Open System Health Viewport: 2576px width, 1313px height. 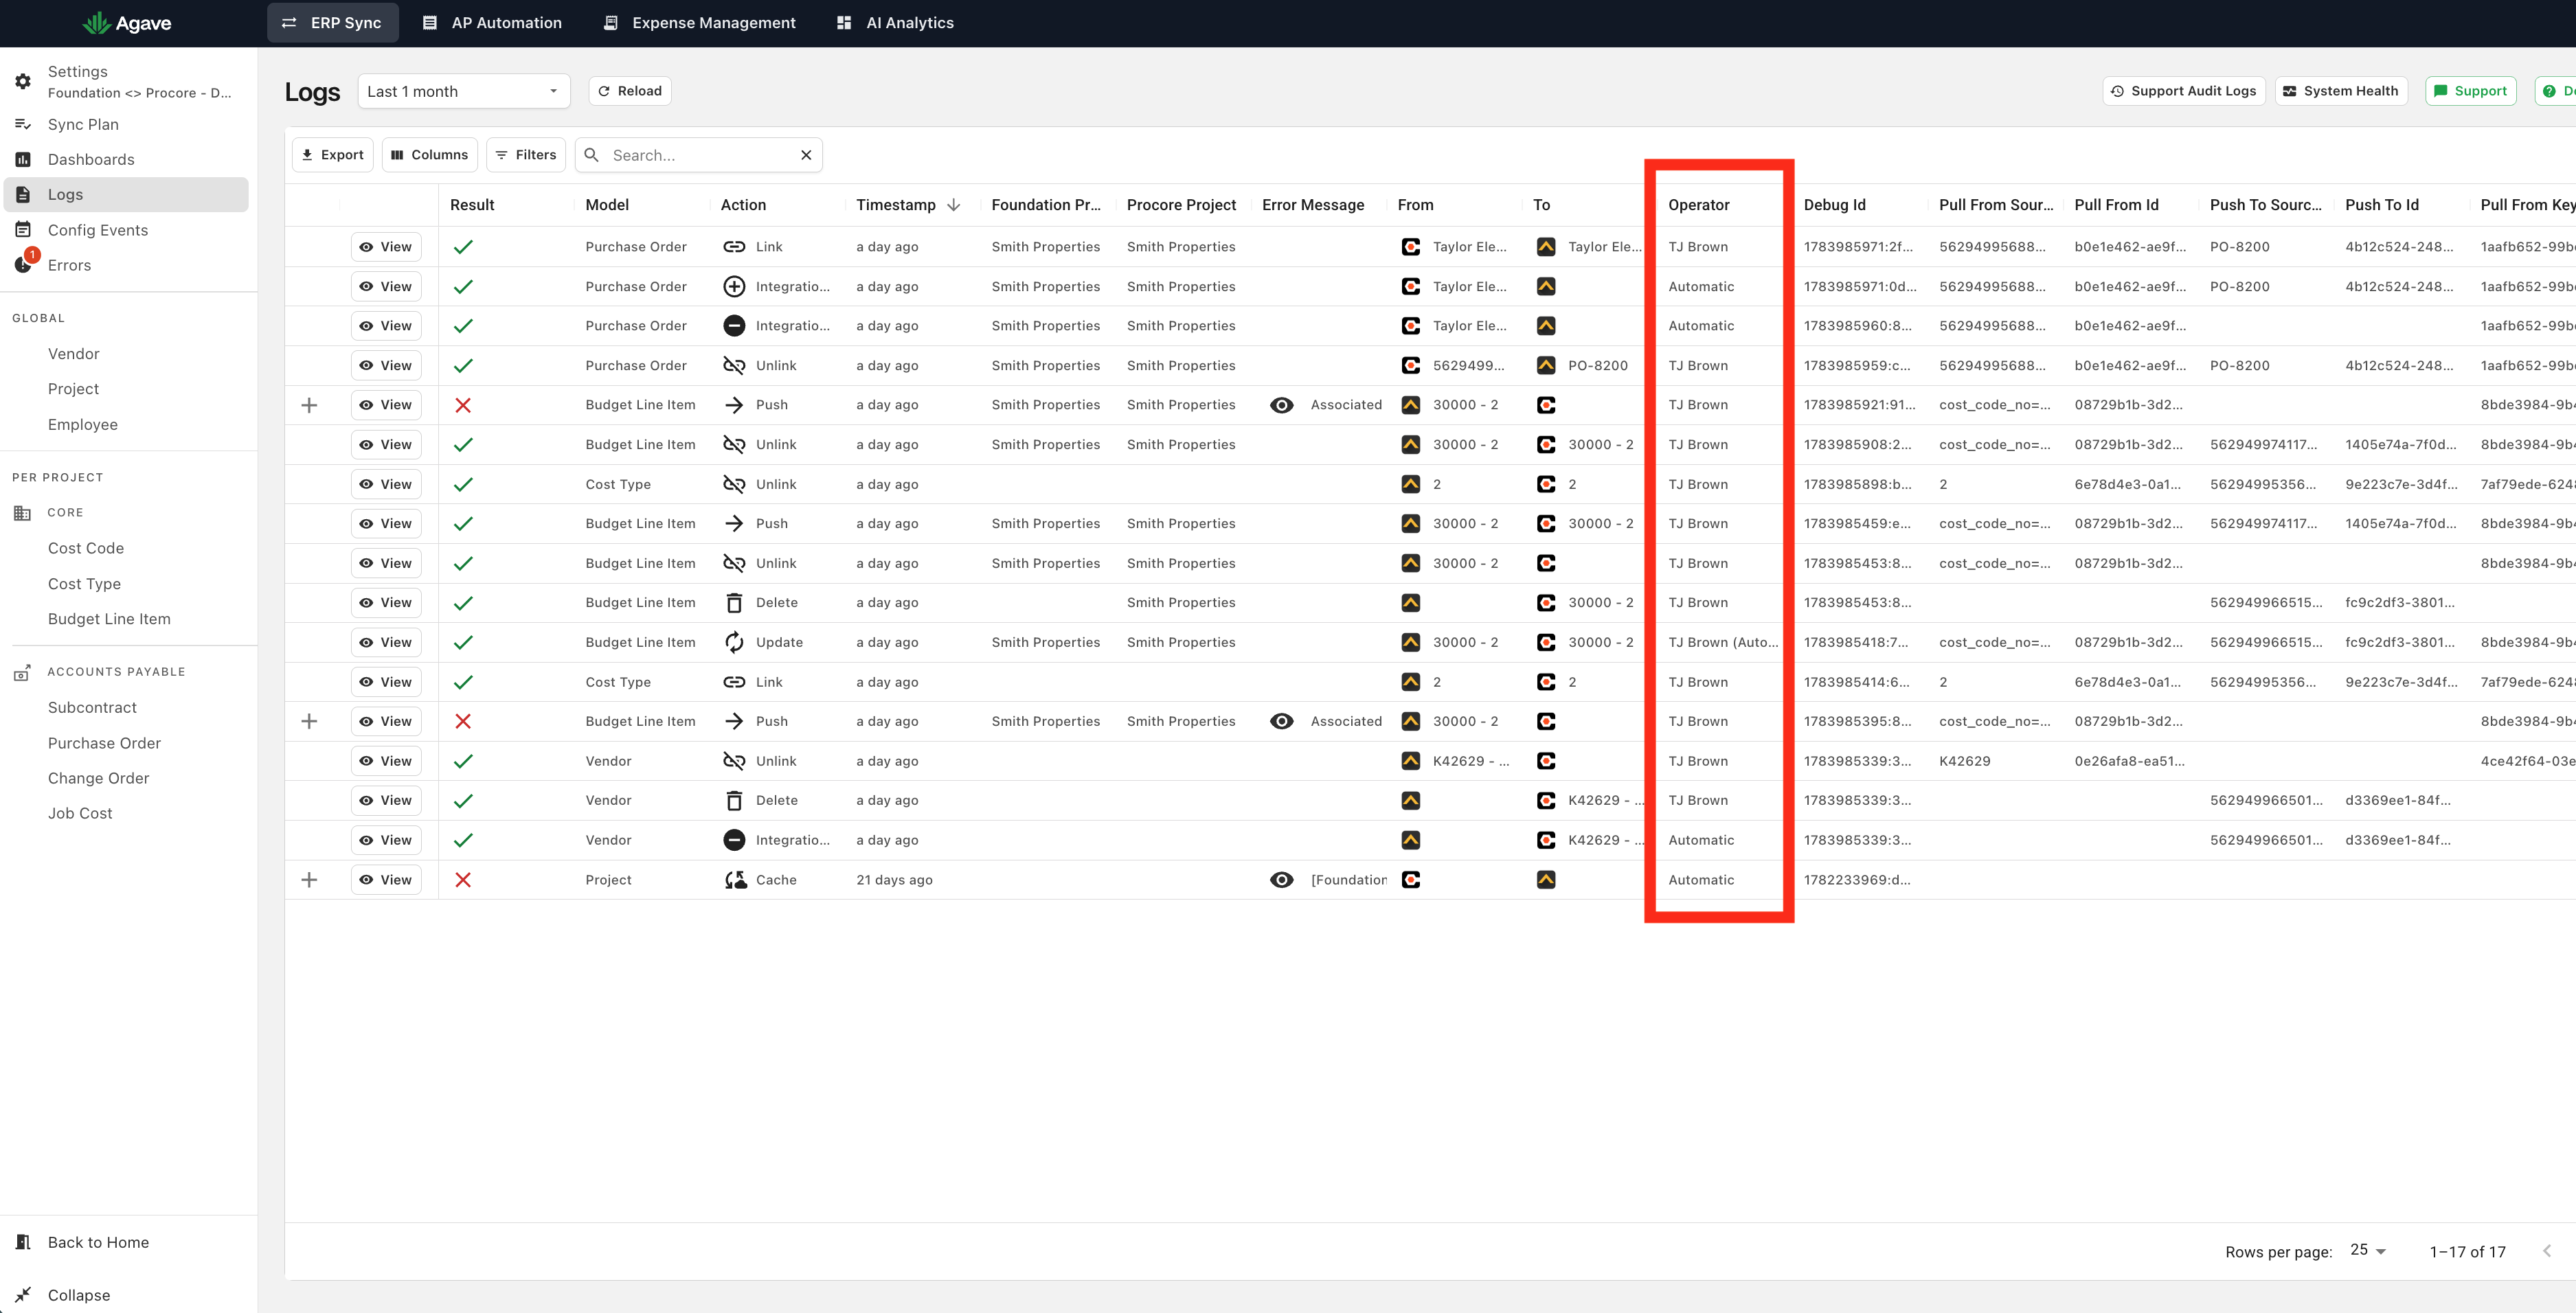click(x=2341, y=91)
